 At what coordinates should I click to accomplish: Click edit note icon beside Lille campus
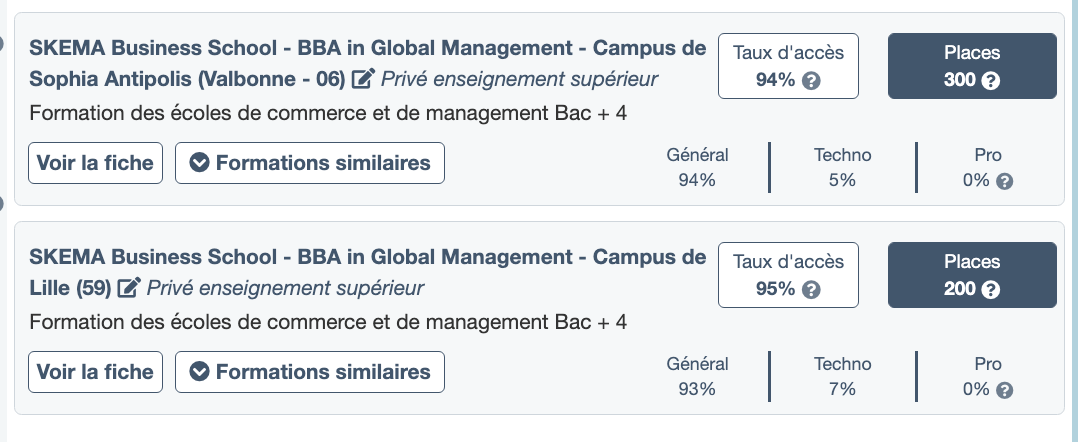click(129, 287)
